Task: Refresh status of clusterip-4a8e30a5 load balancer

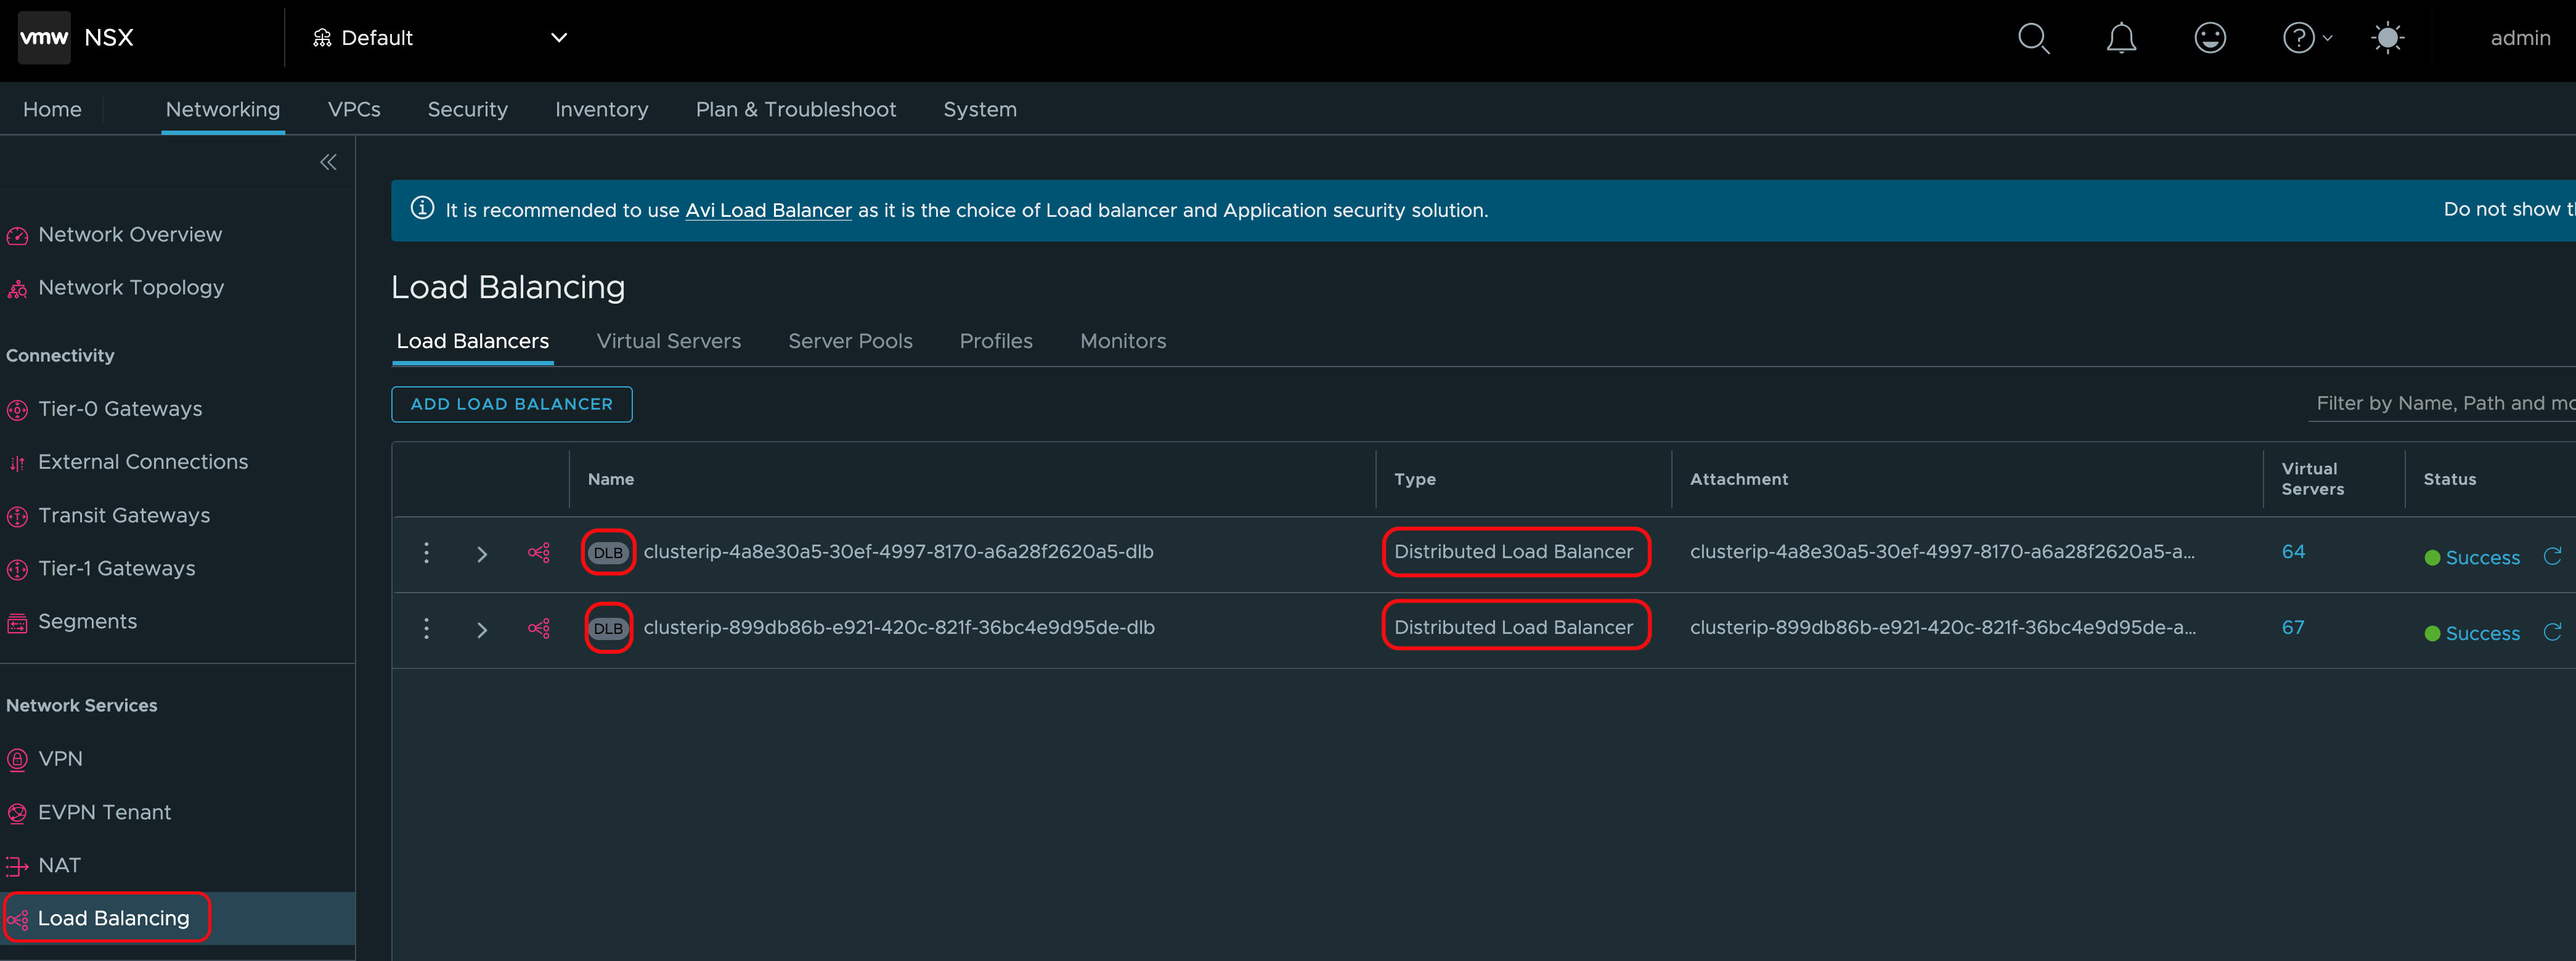Action: pyautogui.click(x=2551, y=556)
